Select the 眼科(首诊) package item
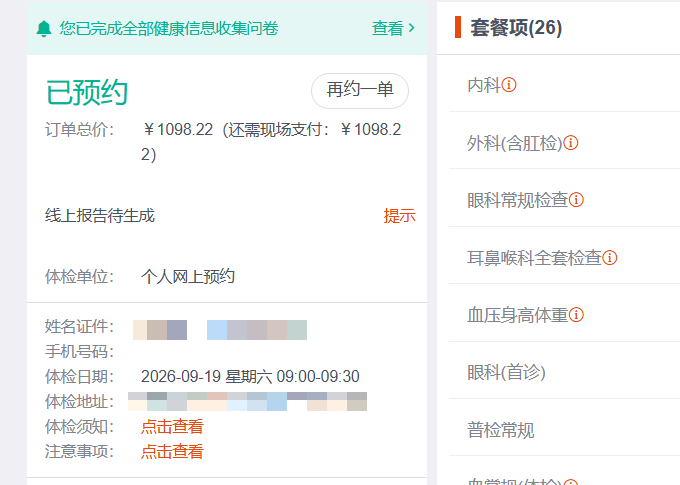 point(565,372)
